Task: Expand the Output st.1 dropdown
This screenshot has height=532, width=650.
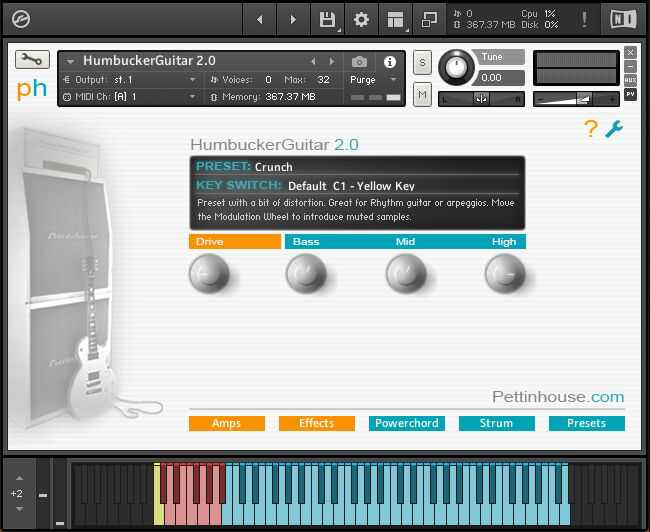Action: [x=192, y=80]
